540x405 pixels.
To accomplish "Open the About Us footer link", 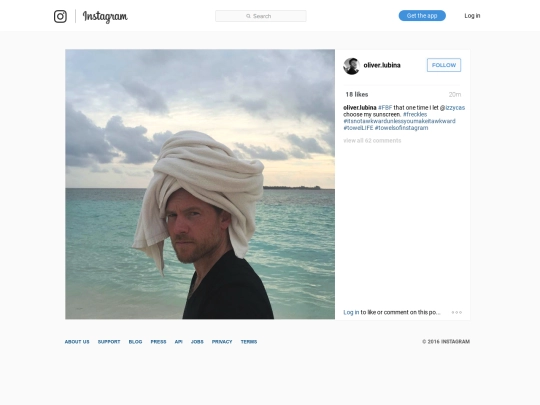I will [x=77, y=342].
